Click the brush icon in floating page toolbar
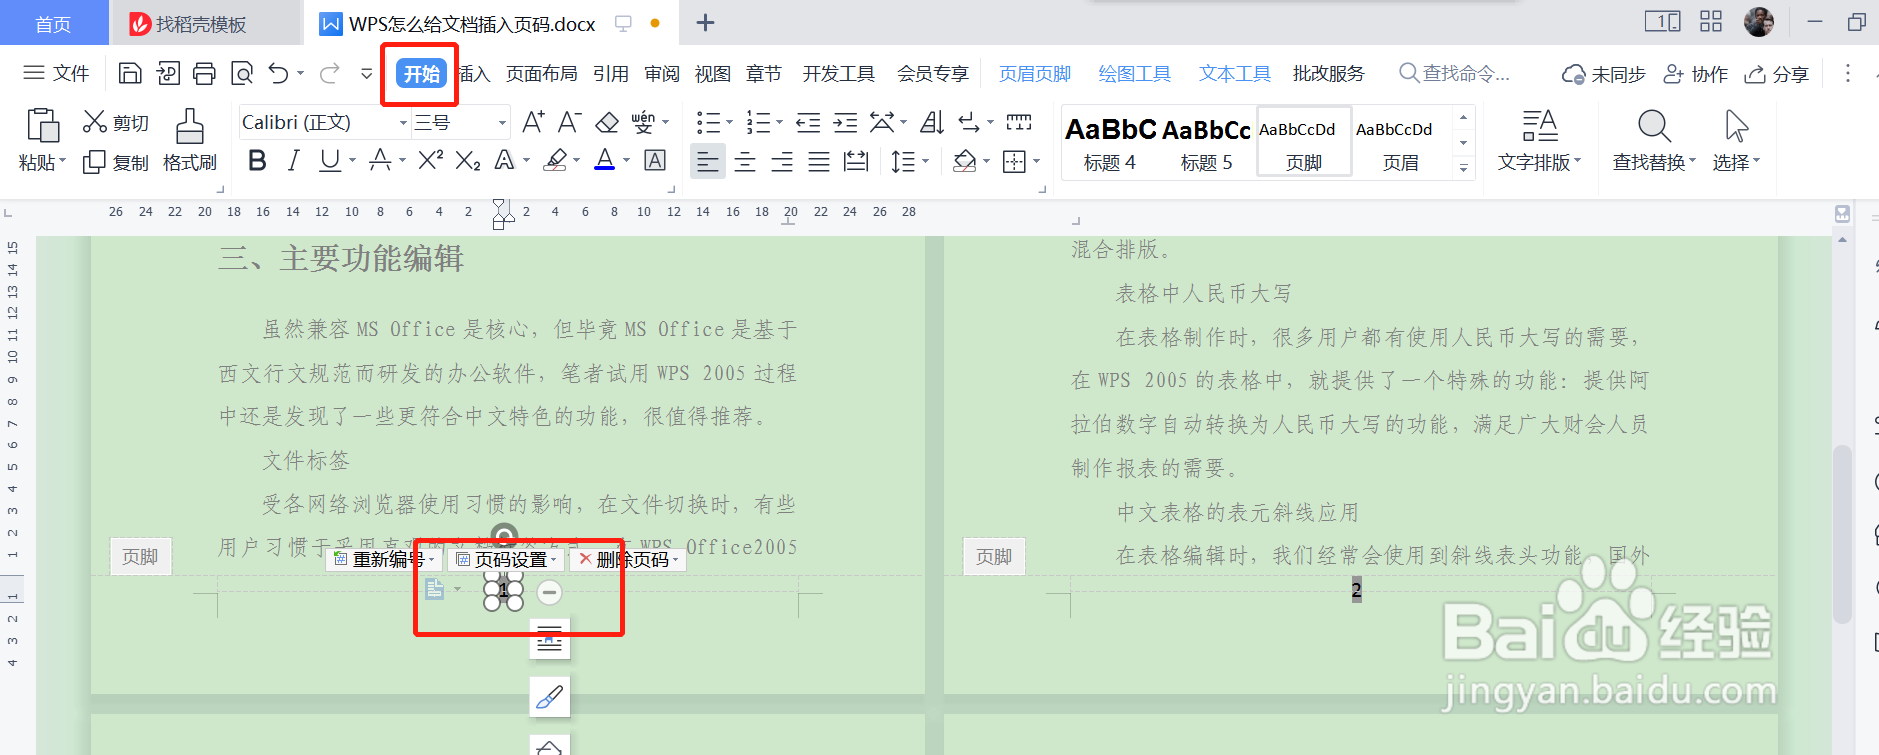The height and width of the screenshot is (755, 1879). pyautogui.click(x=549, y=697)
